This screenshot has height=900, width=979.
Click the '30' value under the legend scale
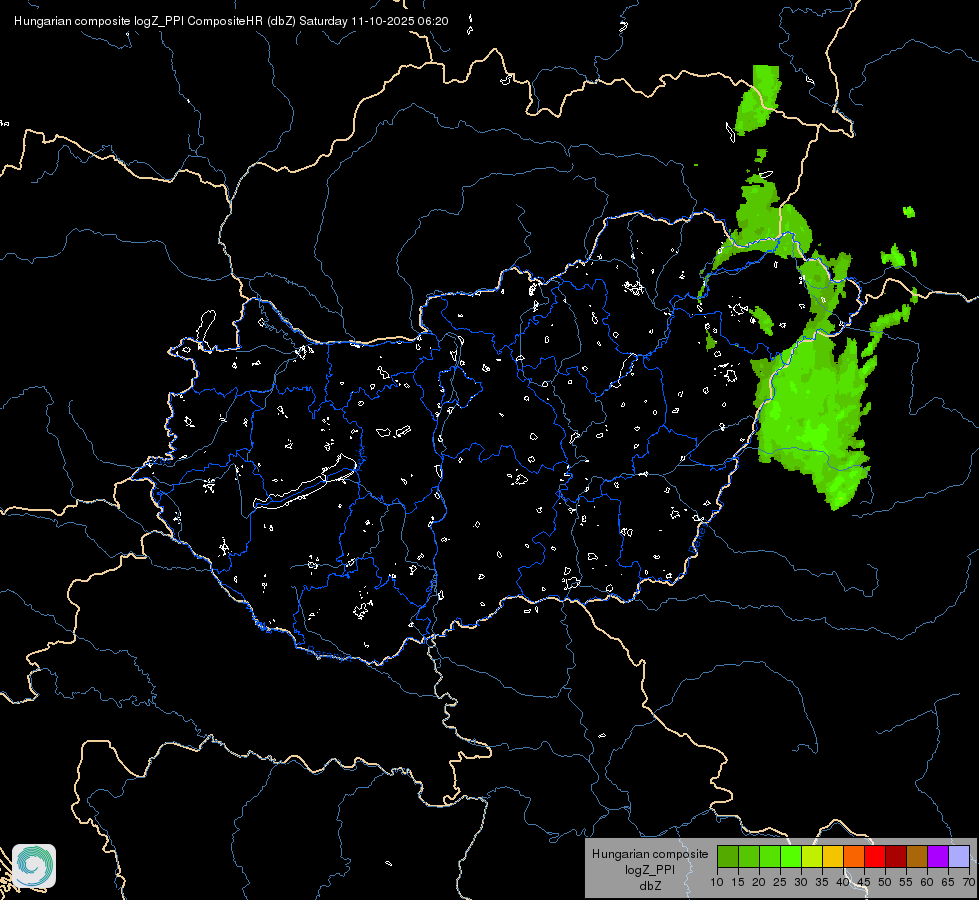click(801, 883)
